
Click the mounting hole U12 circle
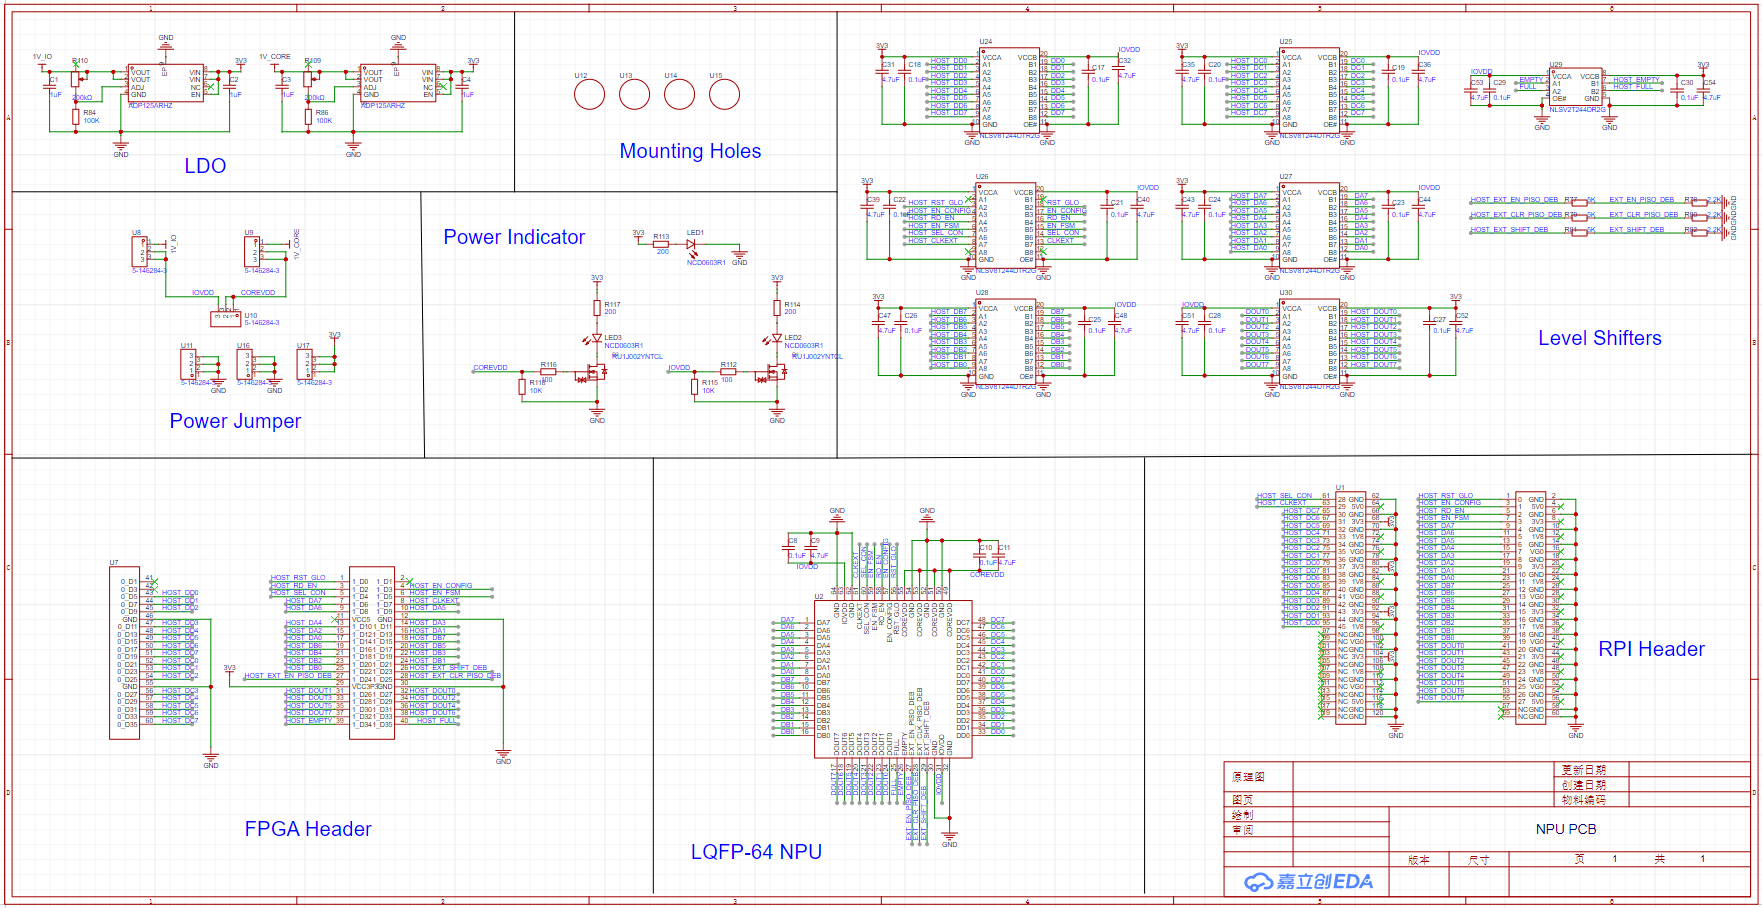[x=590, y=94]
